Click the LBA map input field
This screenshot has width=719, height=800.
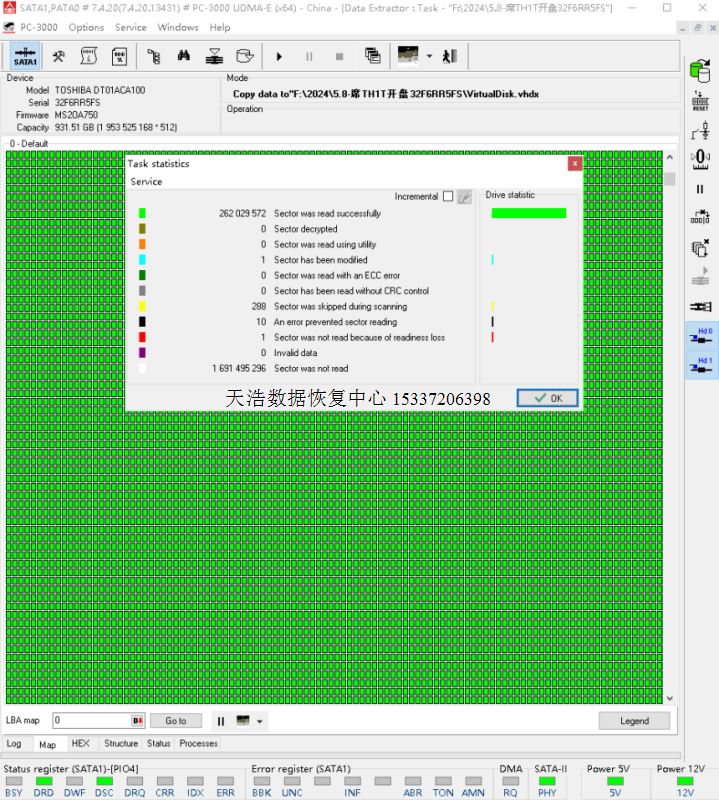click(x=92, y=721)
